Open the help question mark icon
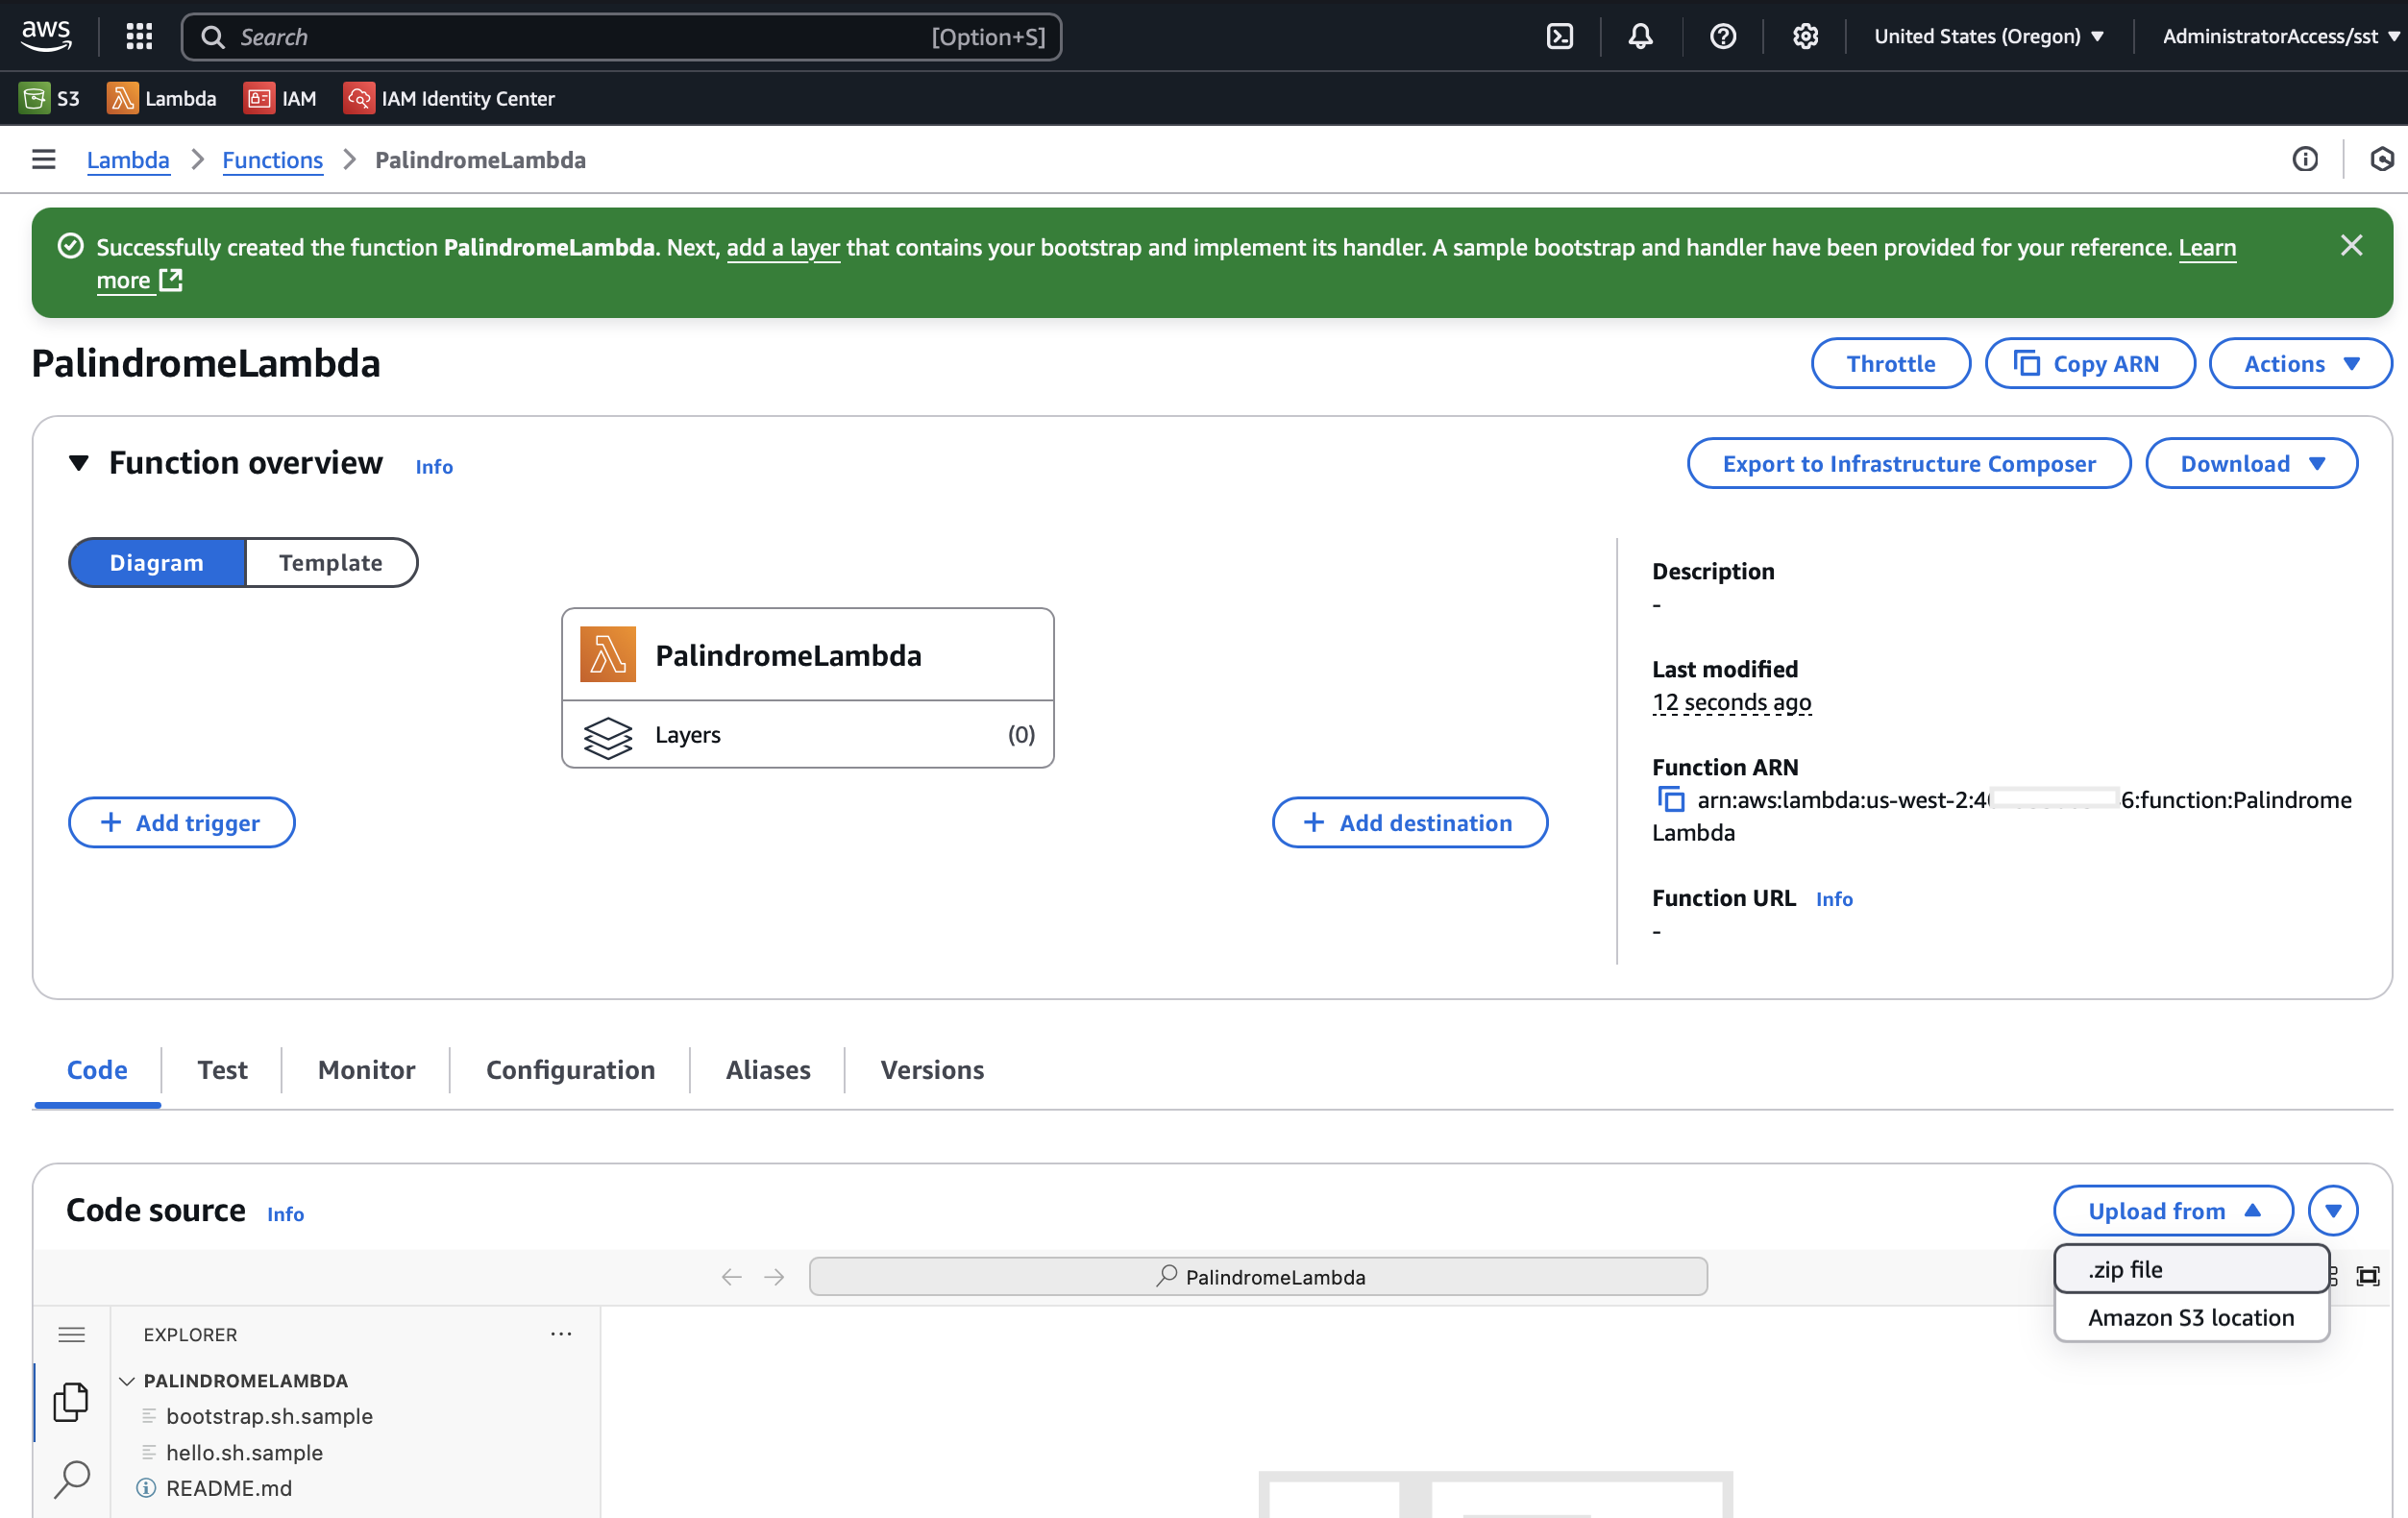Screen dimensions: 2408x1518 pos(1722,37)
